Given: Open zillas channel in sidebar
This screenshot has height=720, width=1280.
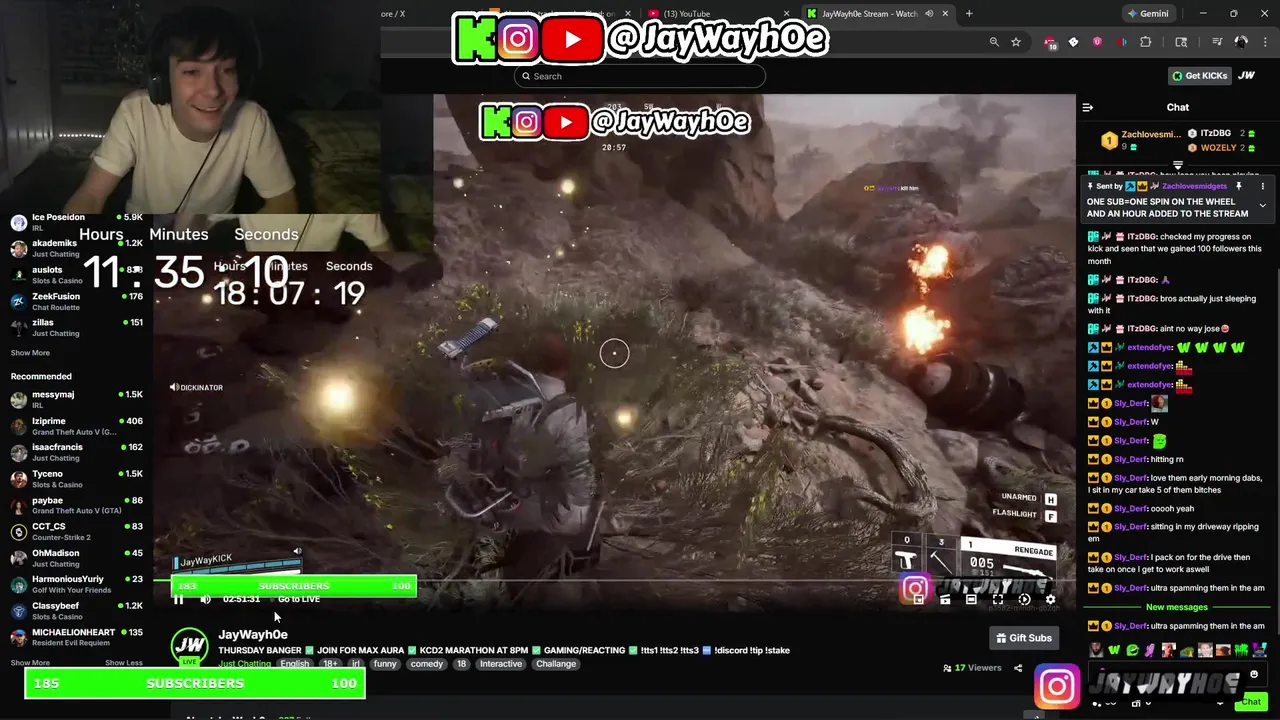Looking at the screenshot, I should 77,328.
